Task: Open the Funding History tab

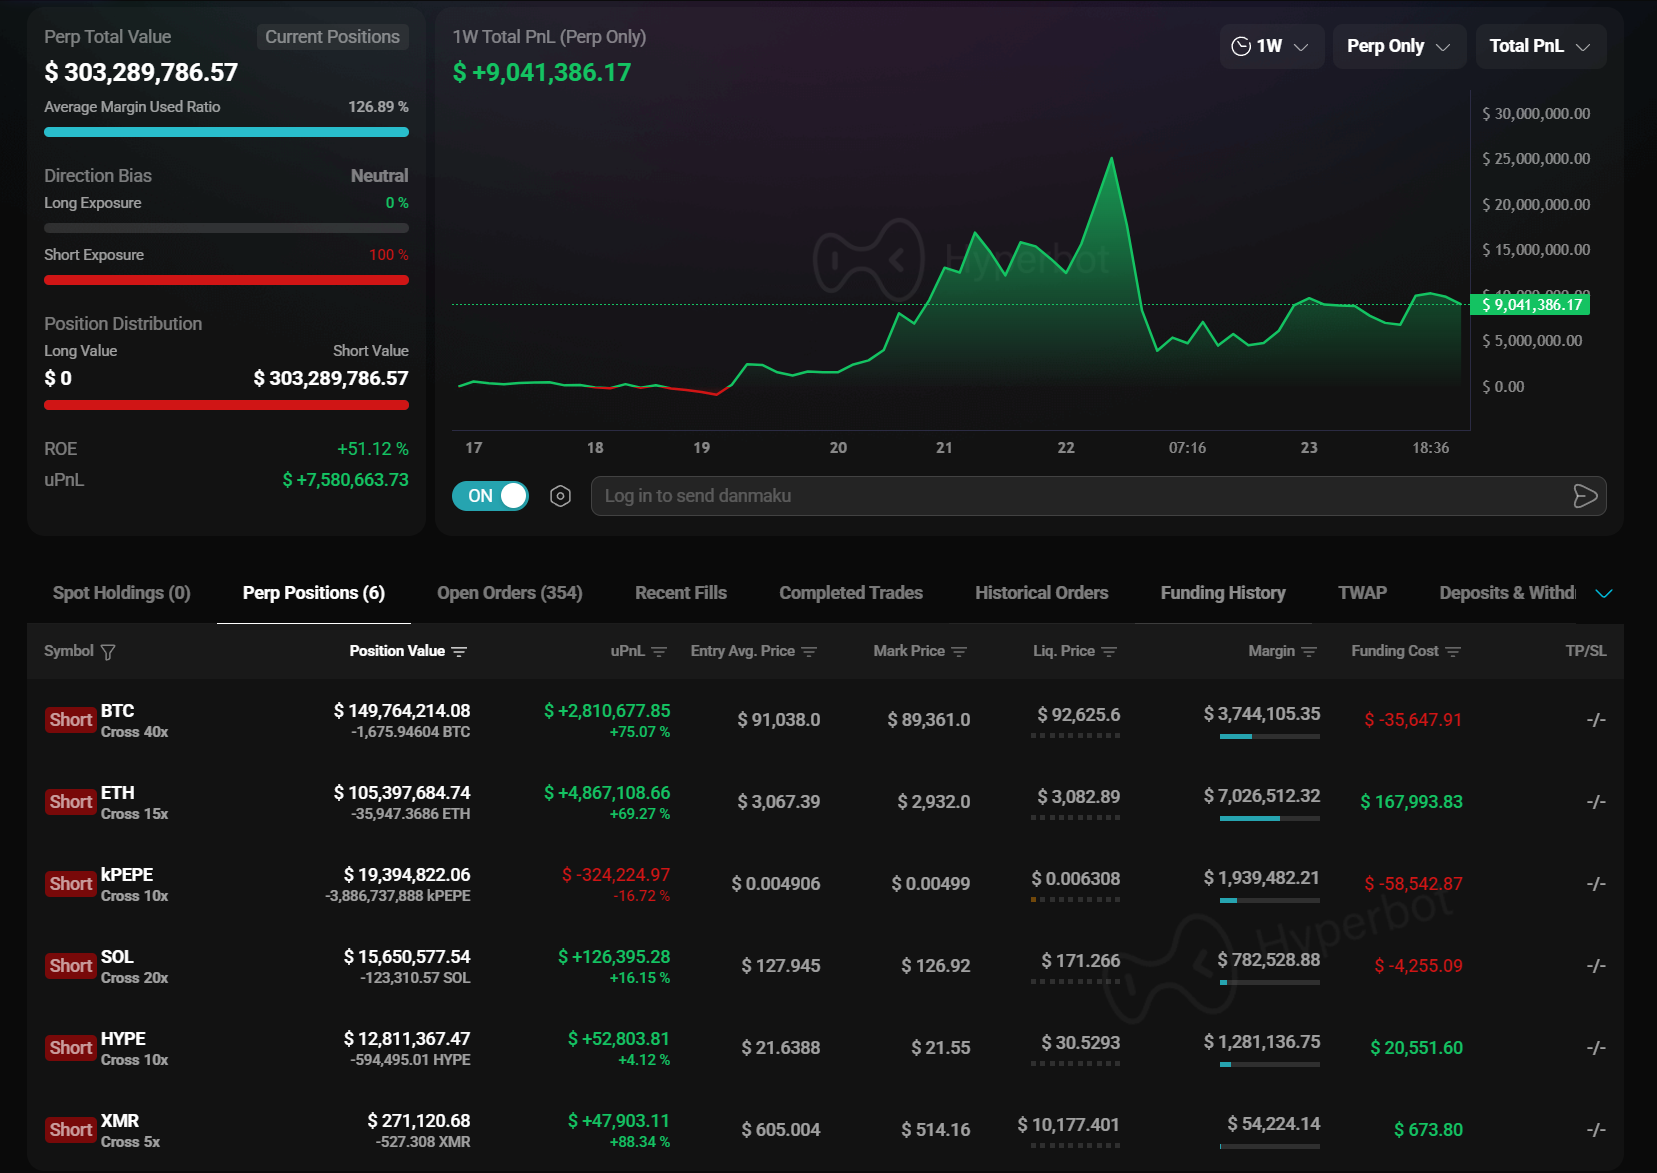Action: pos(1222,593)
